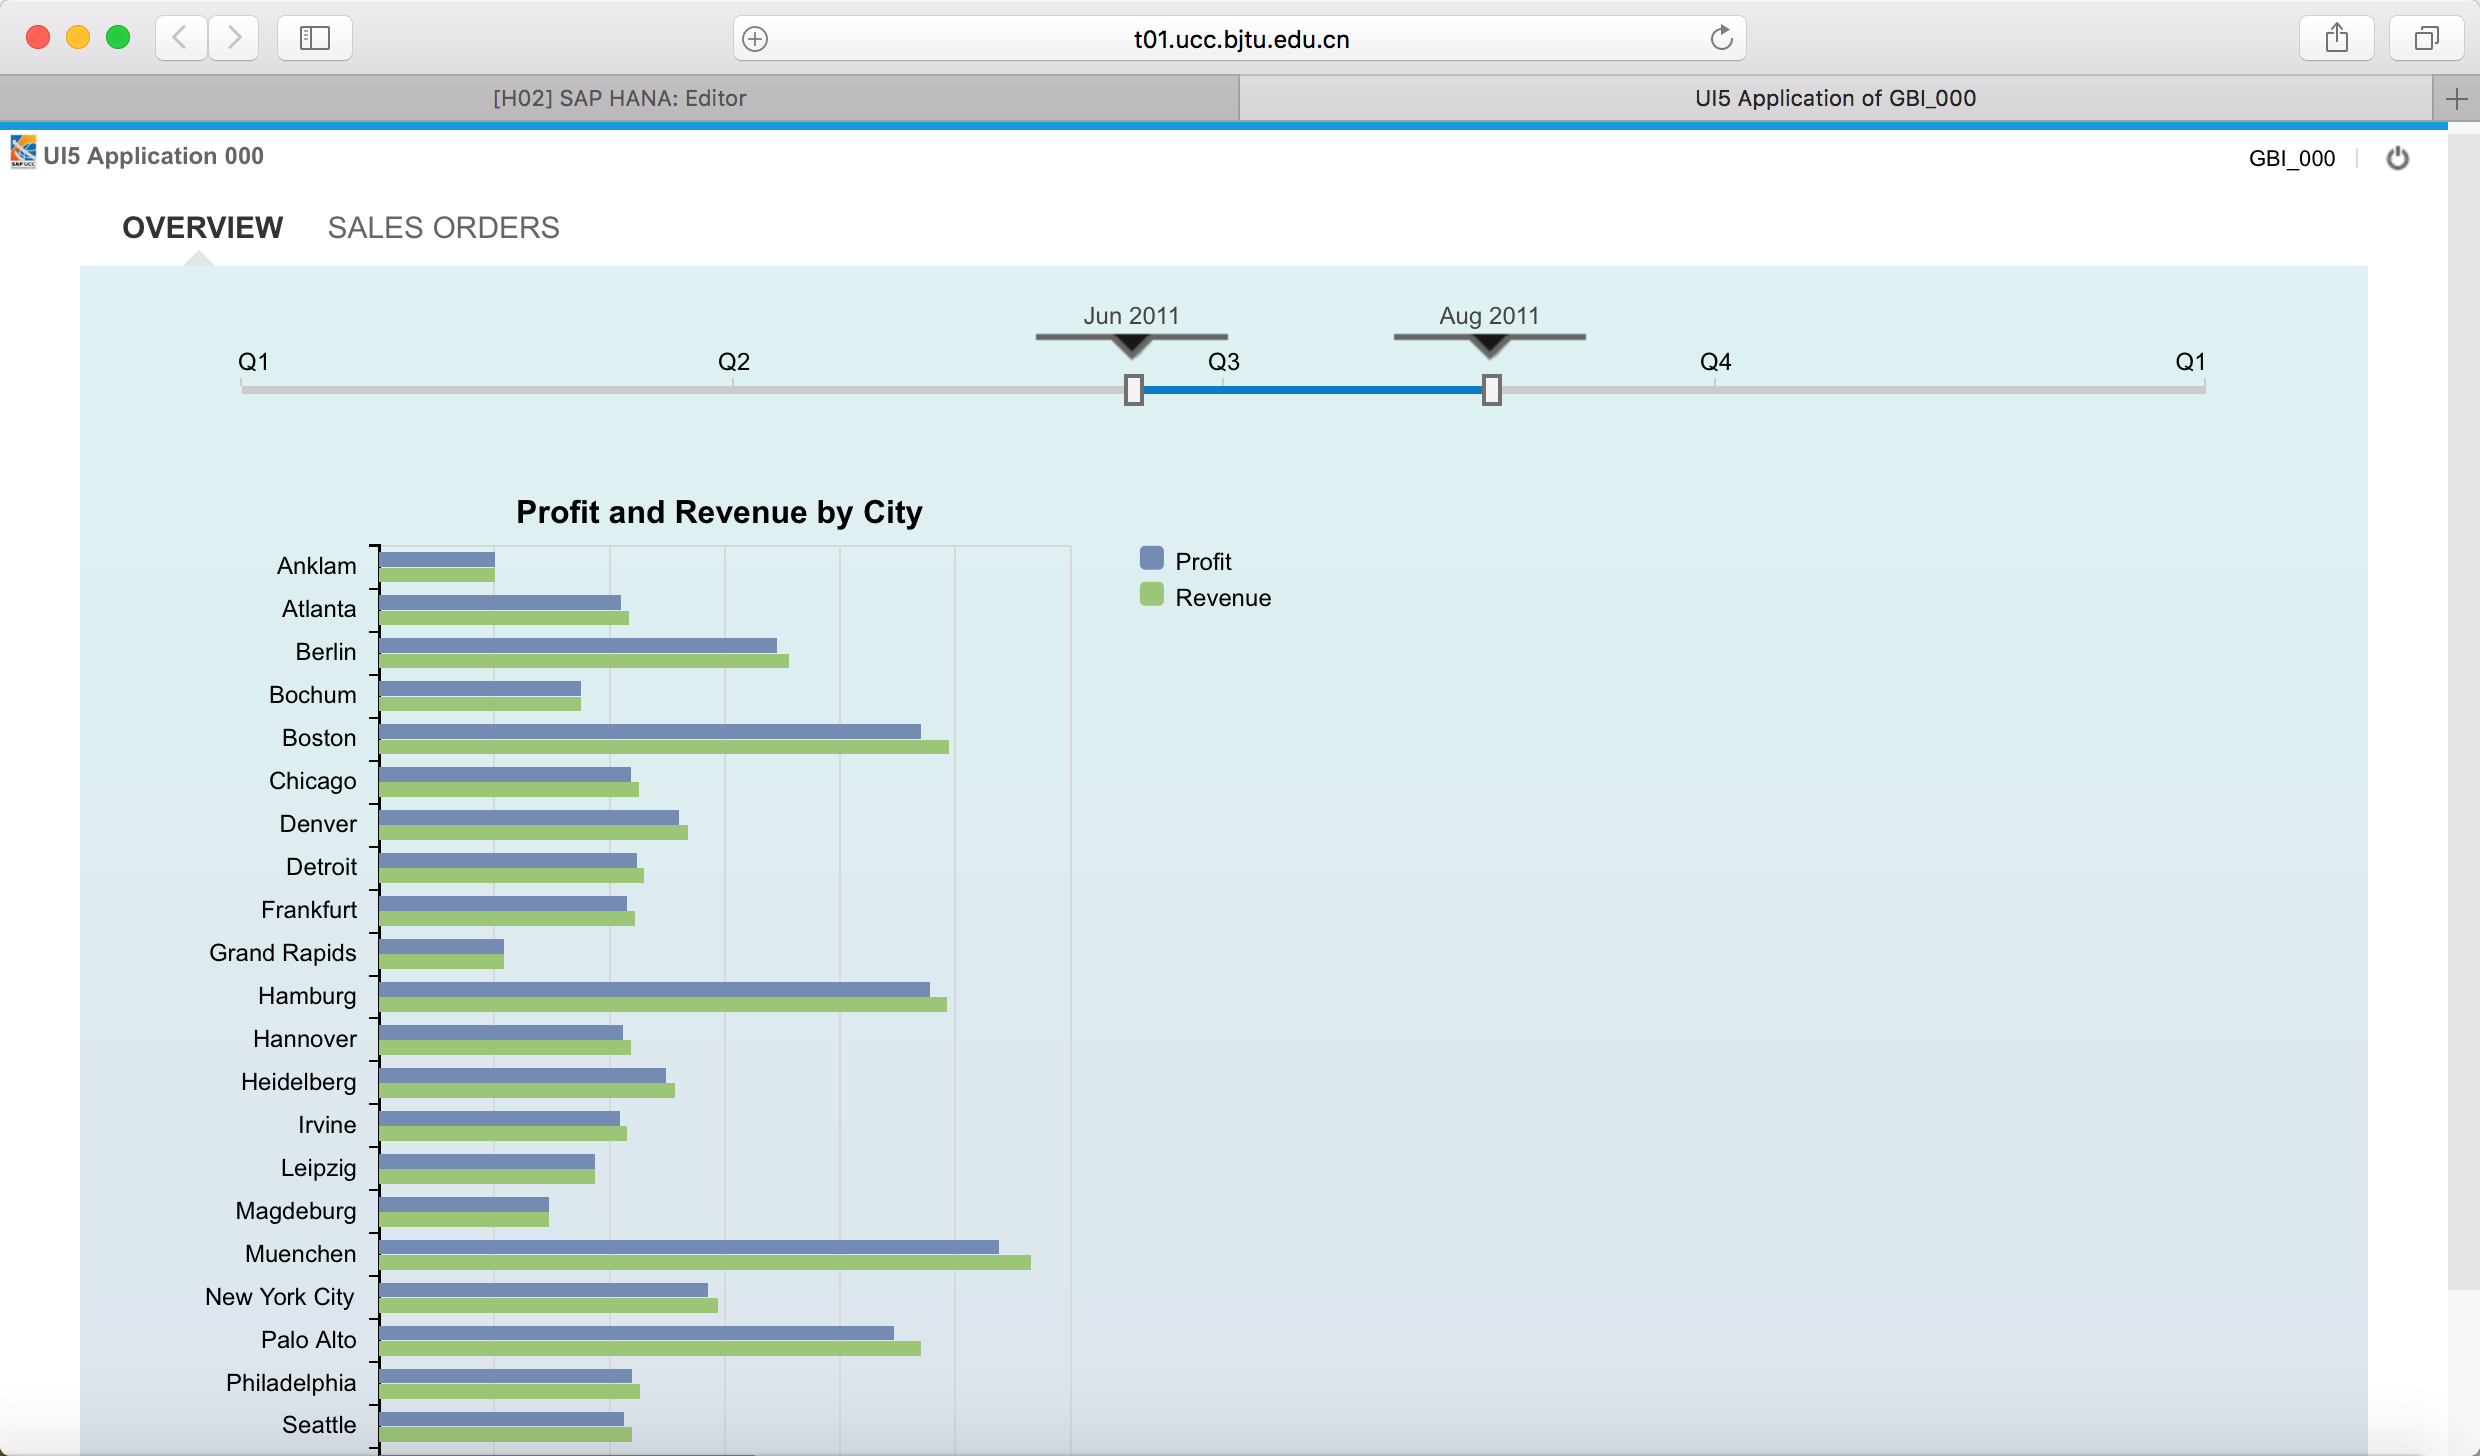Click the Hamburg revenue bar
The image size is (2480, 1456).
(x=663, y=1005)
